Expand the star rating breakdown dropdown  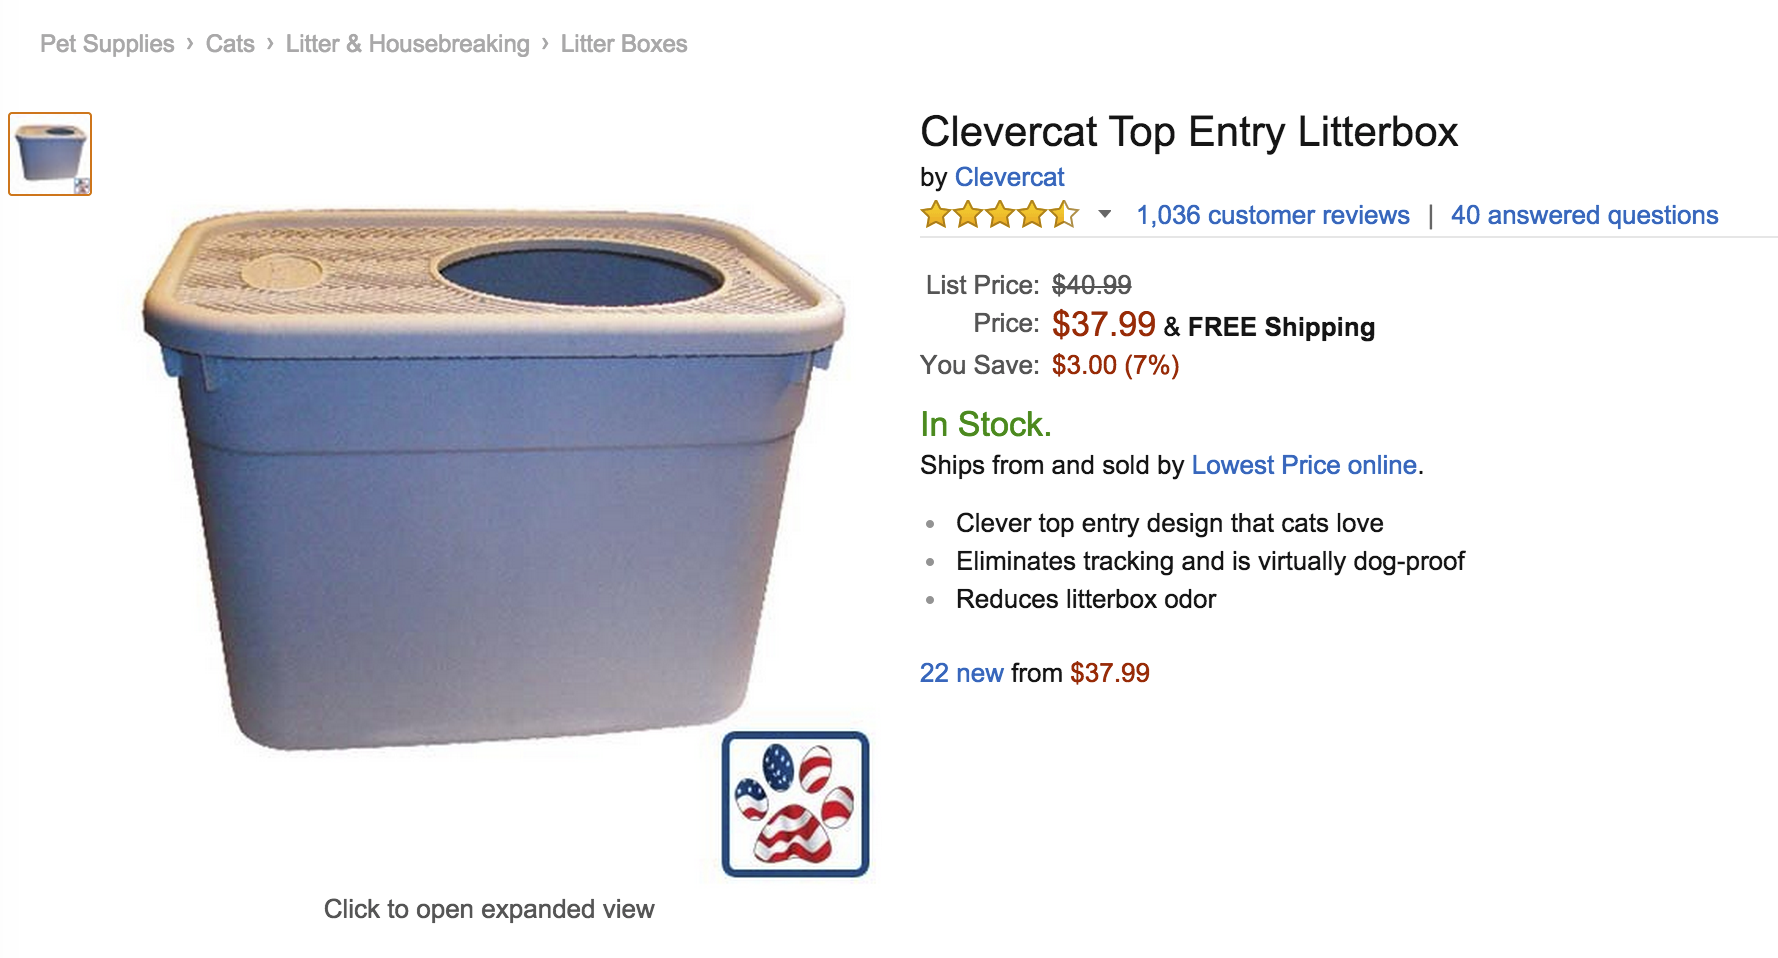click(1105, 214)
